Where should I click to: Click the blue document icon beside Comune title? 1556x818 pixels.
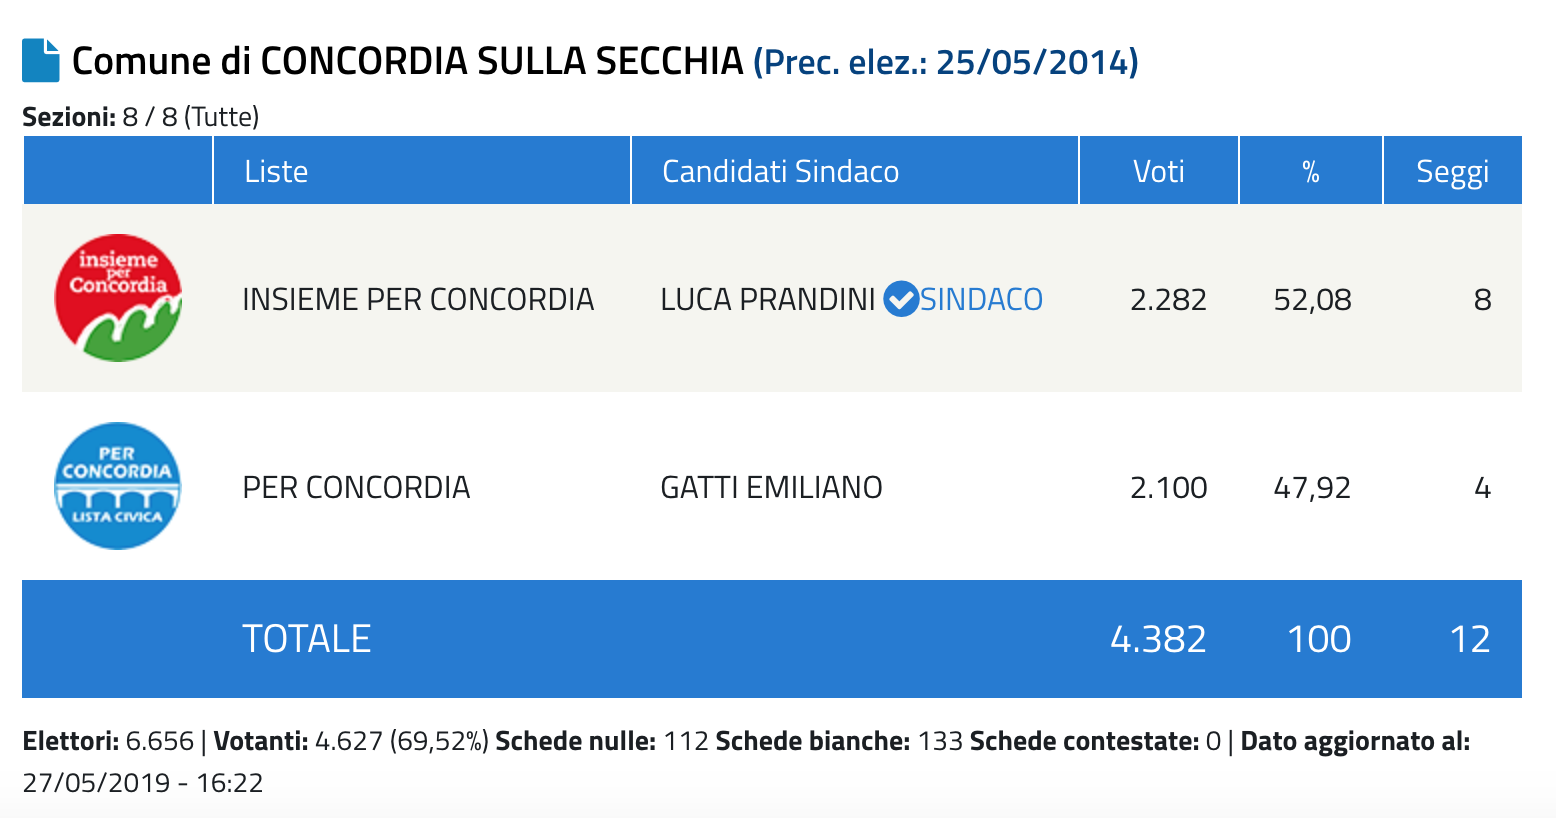(41, 60)
